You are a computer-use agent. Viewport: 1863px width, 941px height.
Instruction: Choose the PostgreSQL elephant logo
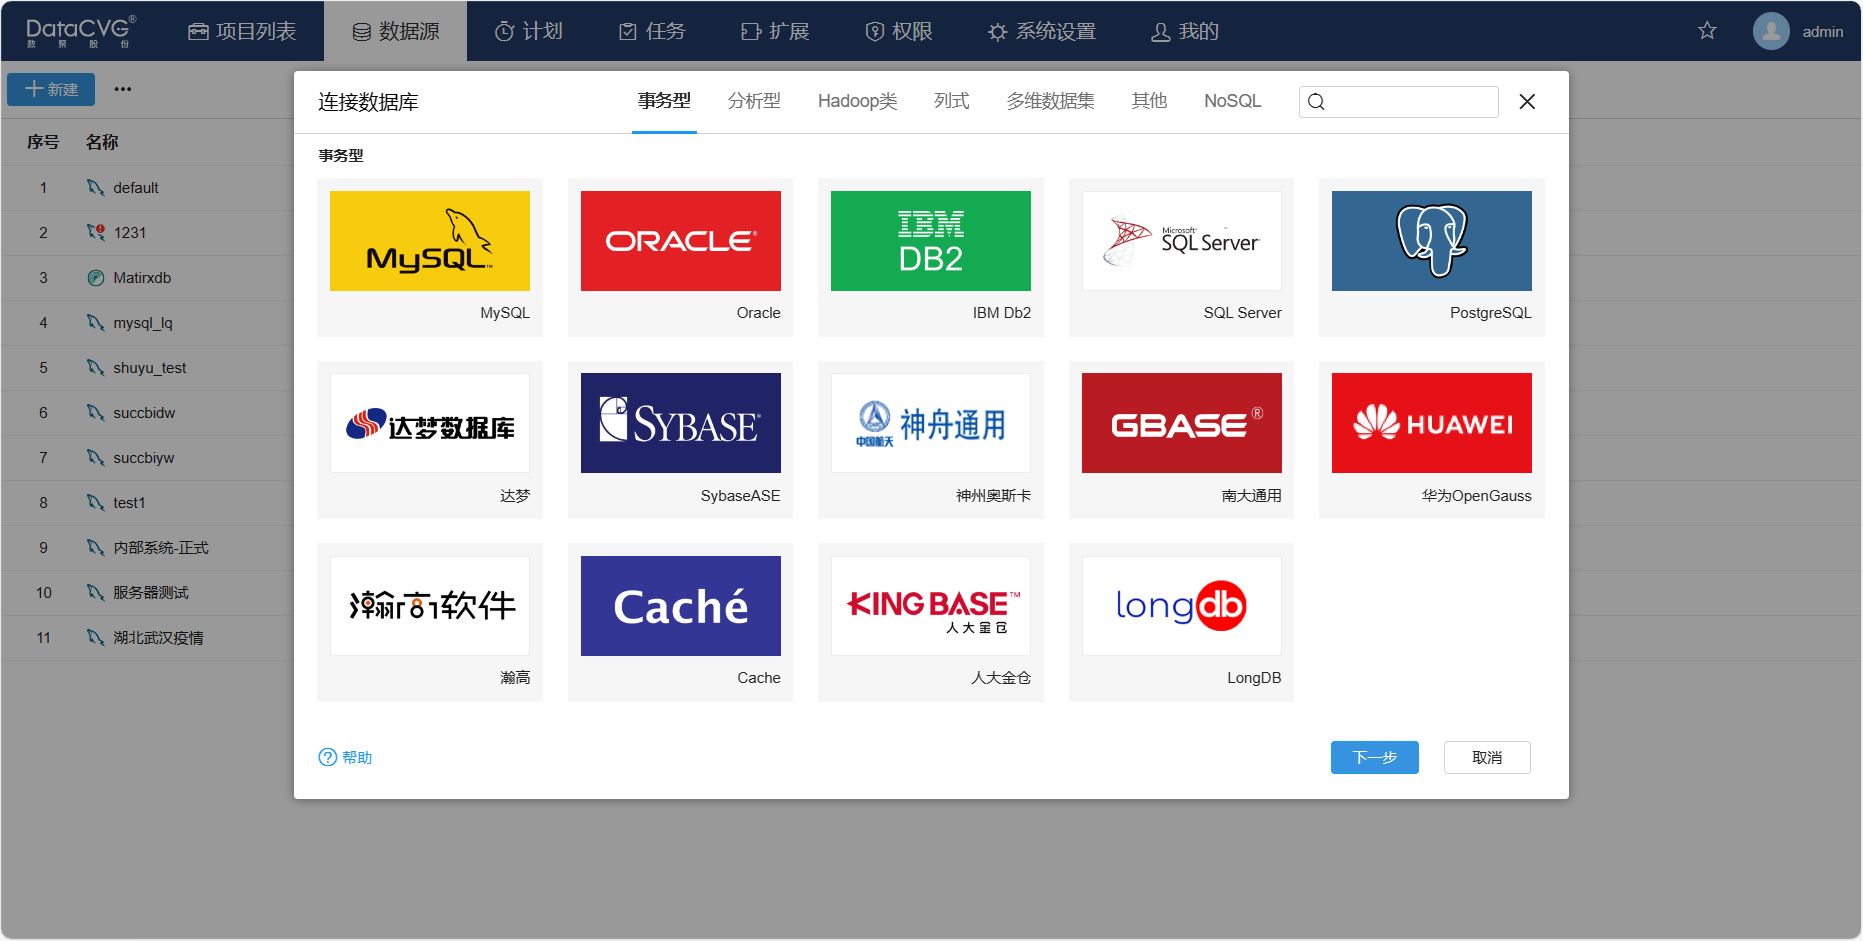[1432, 241]
